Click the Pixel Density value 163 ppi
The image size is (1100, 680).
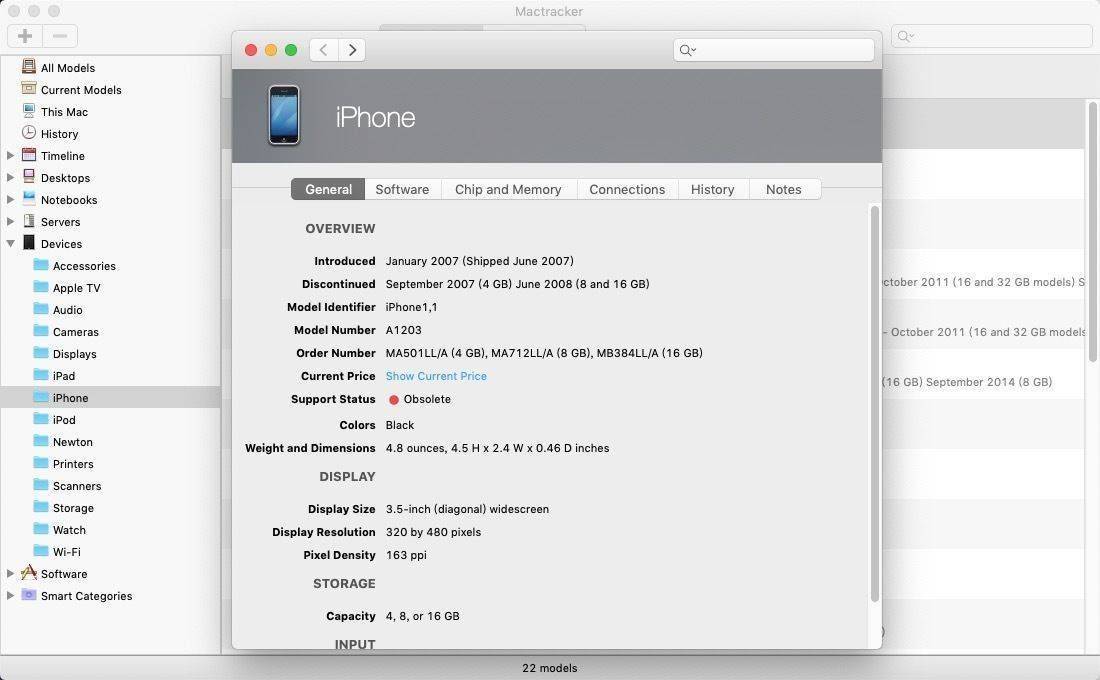(x=406, y=555)
